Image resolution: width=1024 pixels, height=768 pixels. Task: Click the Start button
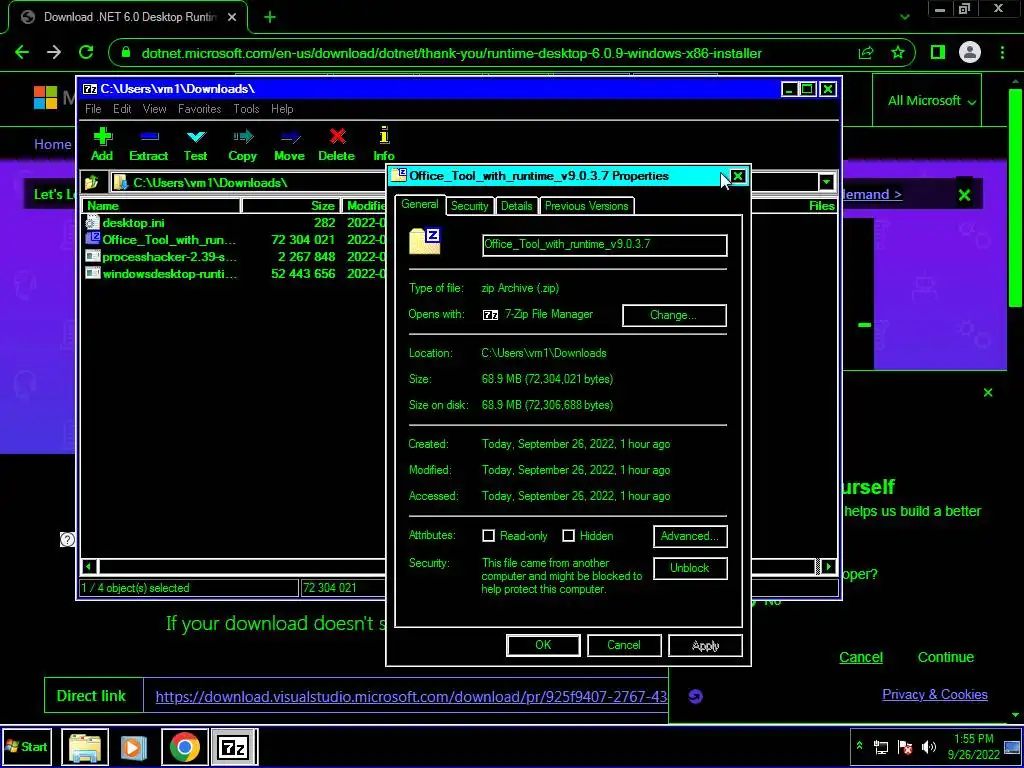point(27,746)
